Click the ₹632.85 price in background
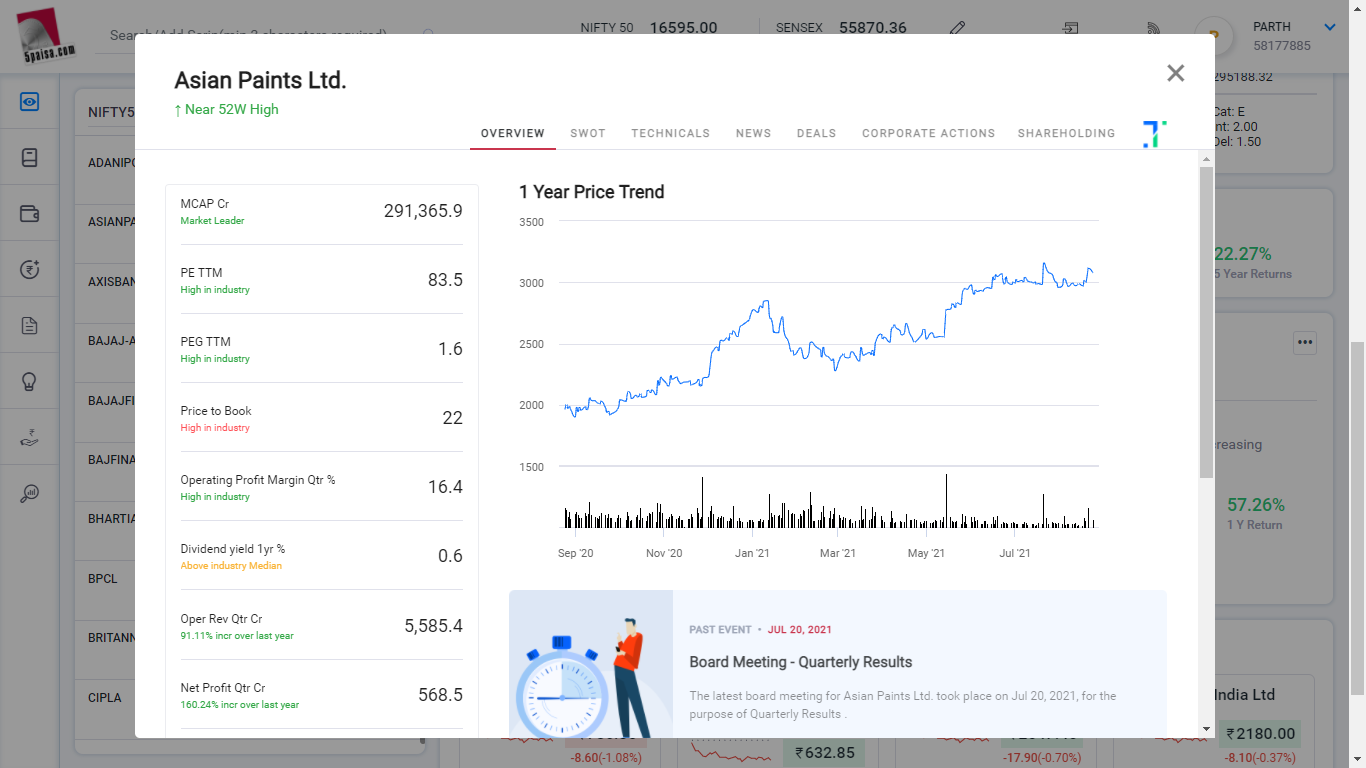 tap(825, 753)
